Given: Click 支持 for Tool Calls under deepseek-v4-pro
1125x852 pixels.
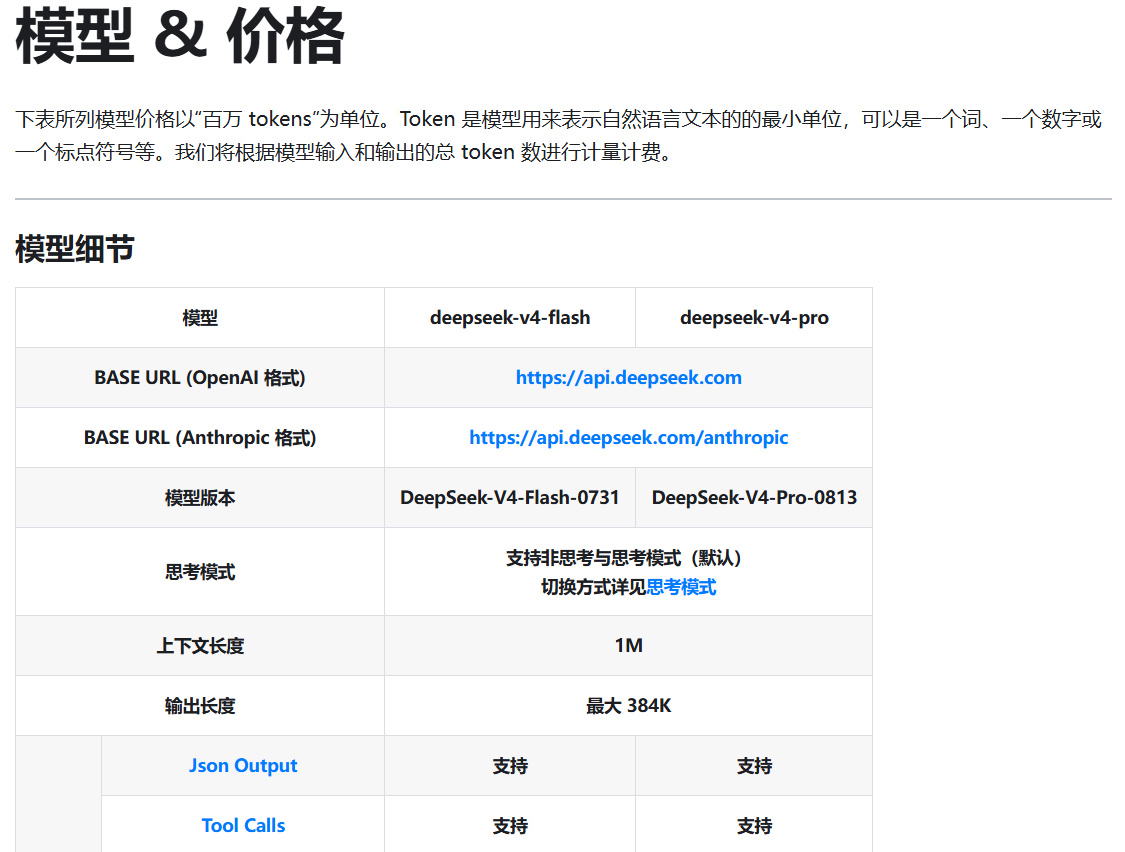Looking at the screenshot, I should pos(754,826).
